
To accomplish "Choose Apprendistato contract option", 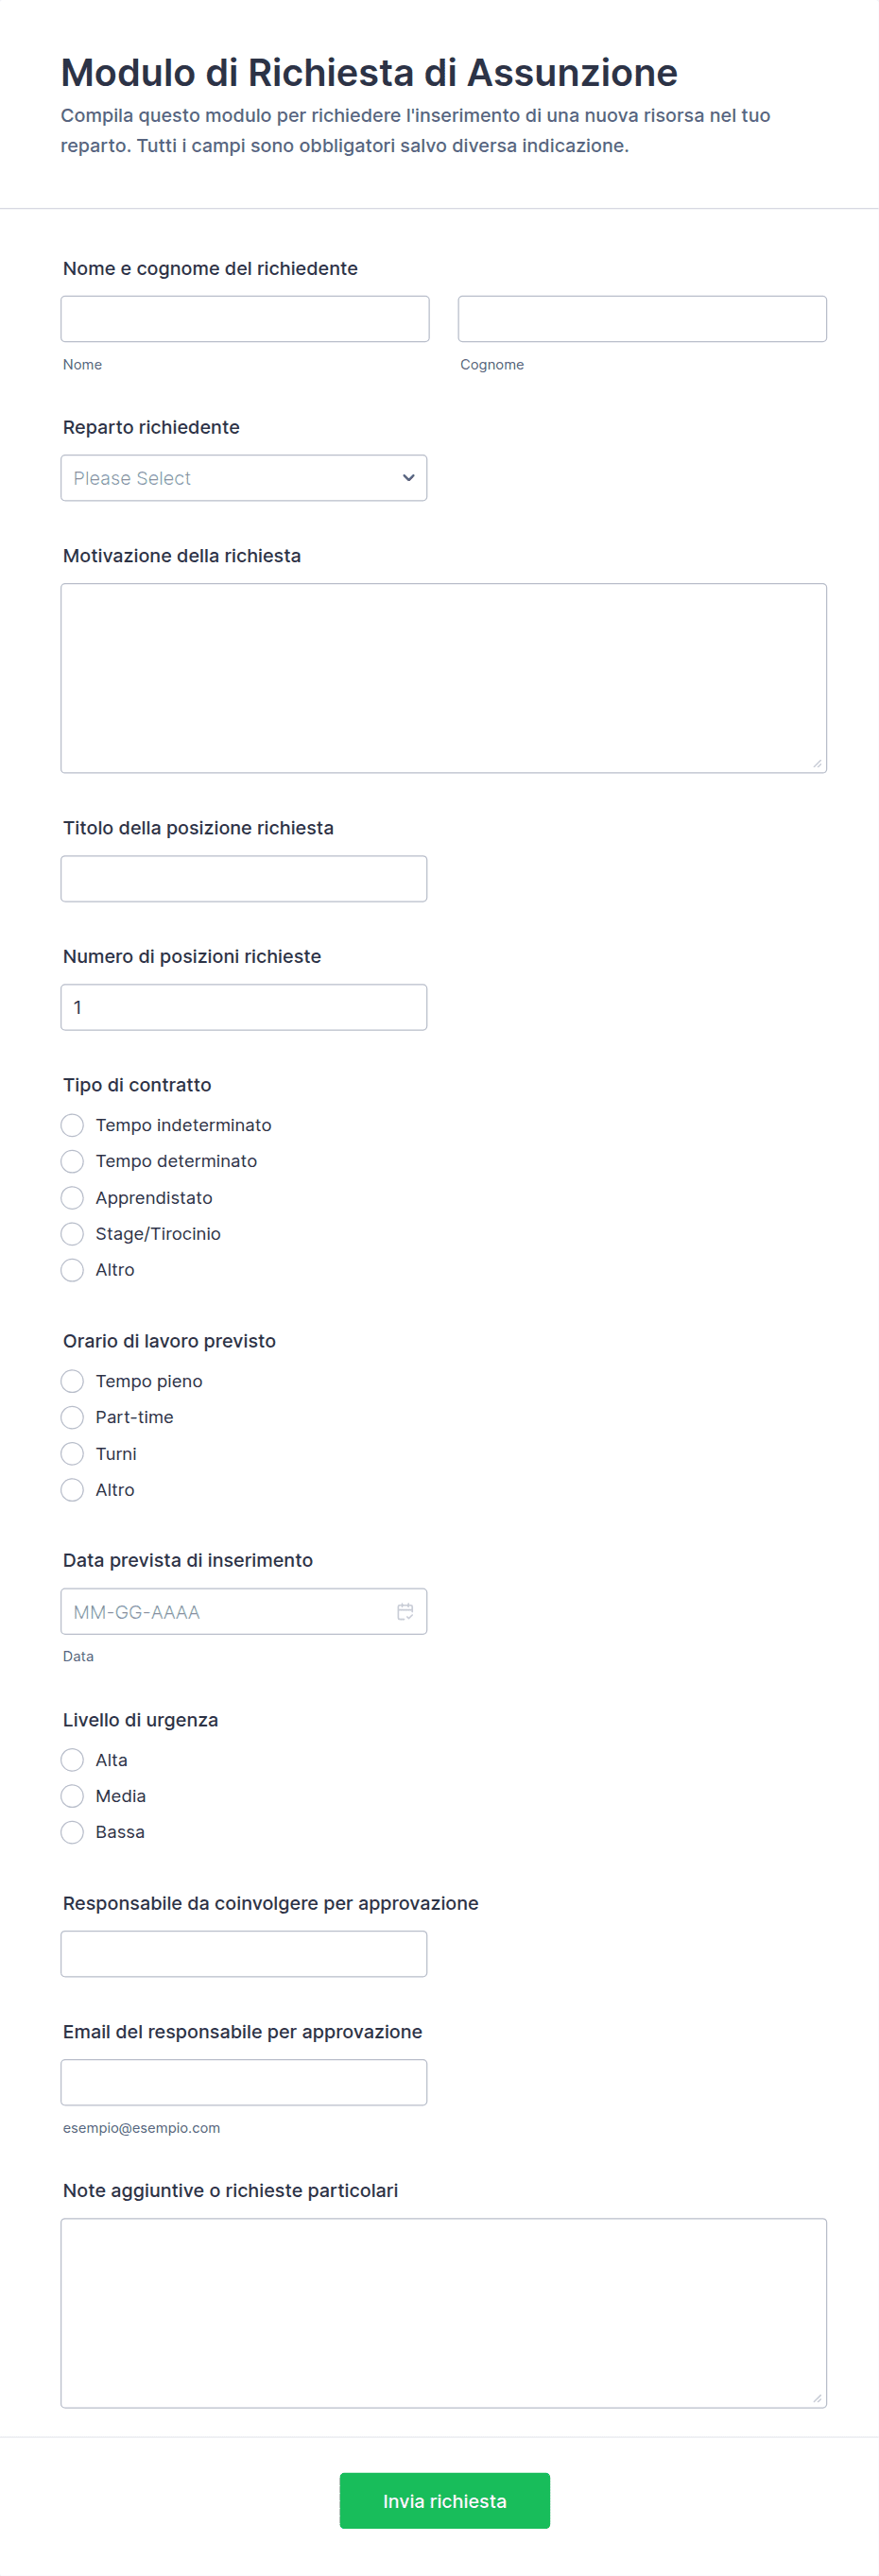I will (x=72, y=1197).
